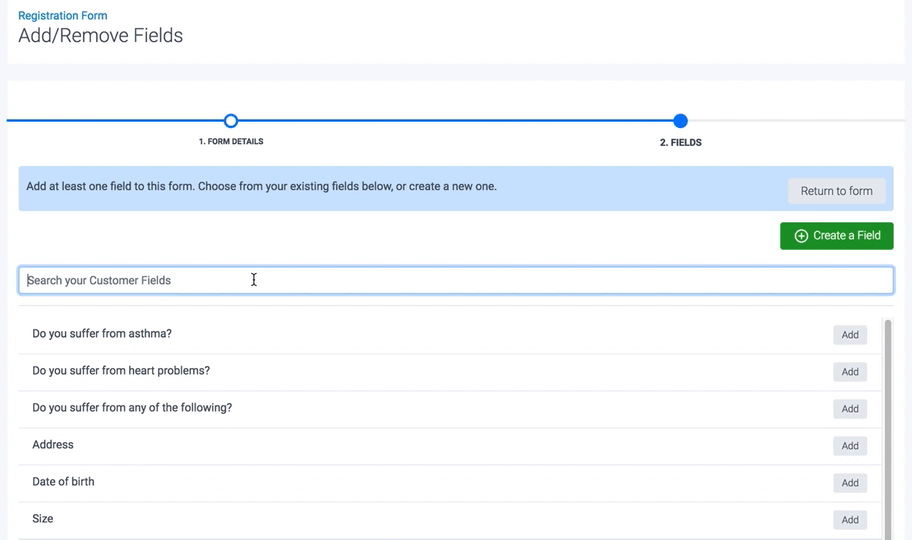Screen dimensions: 912x540
Task: Focus the Search your Customer Fields box
Action: 455,281
